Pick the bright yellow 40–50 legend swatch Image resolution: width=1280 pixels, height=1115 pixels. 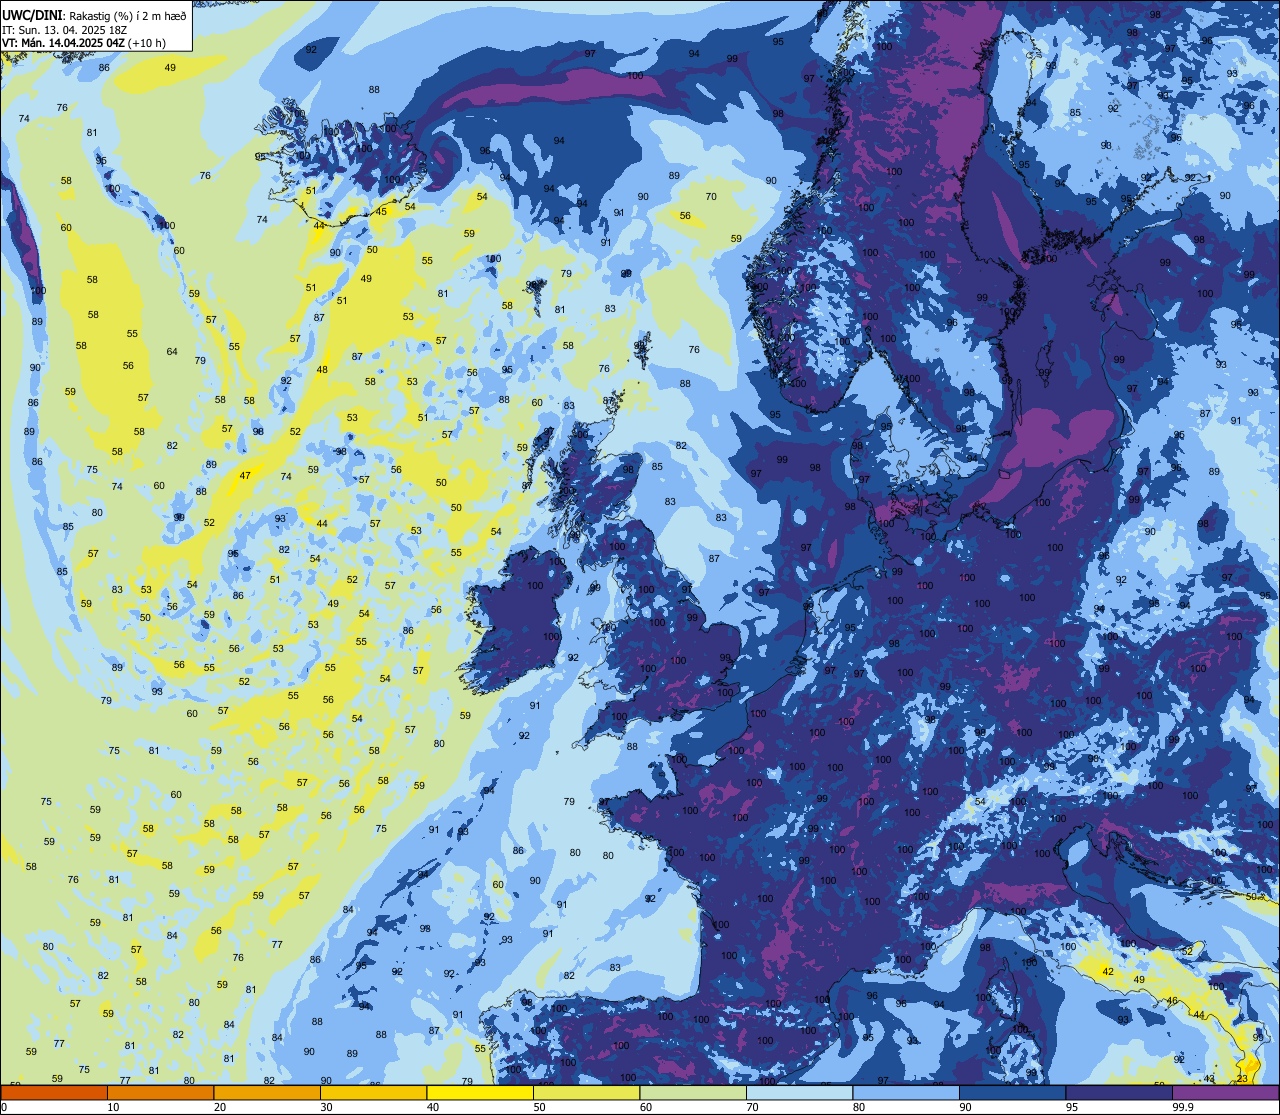coord(480,1092)
